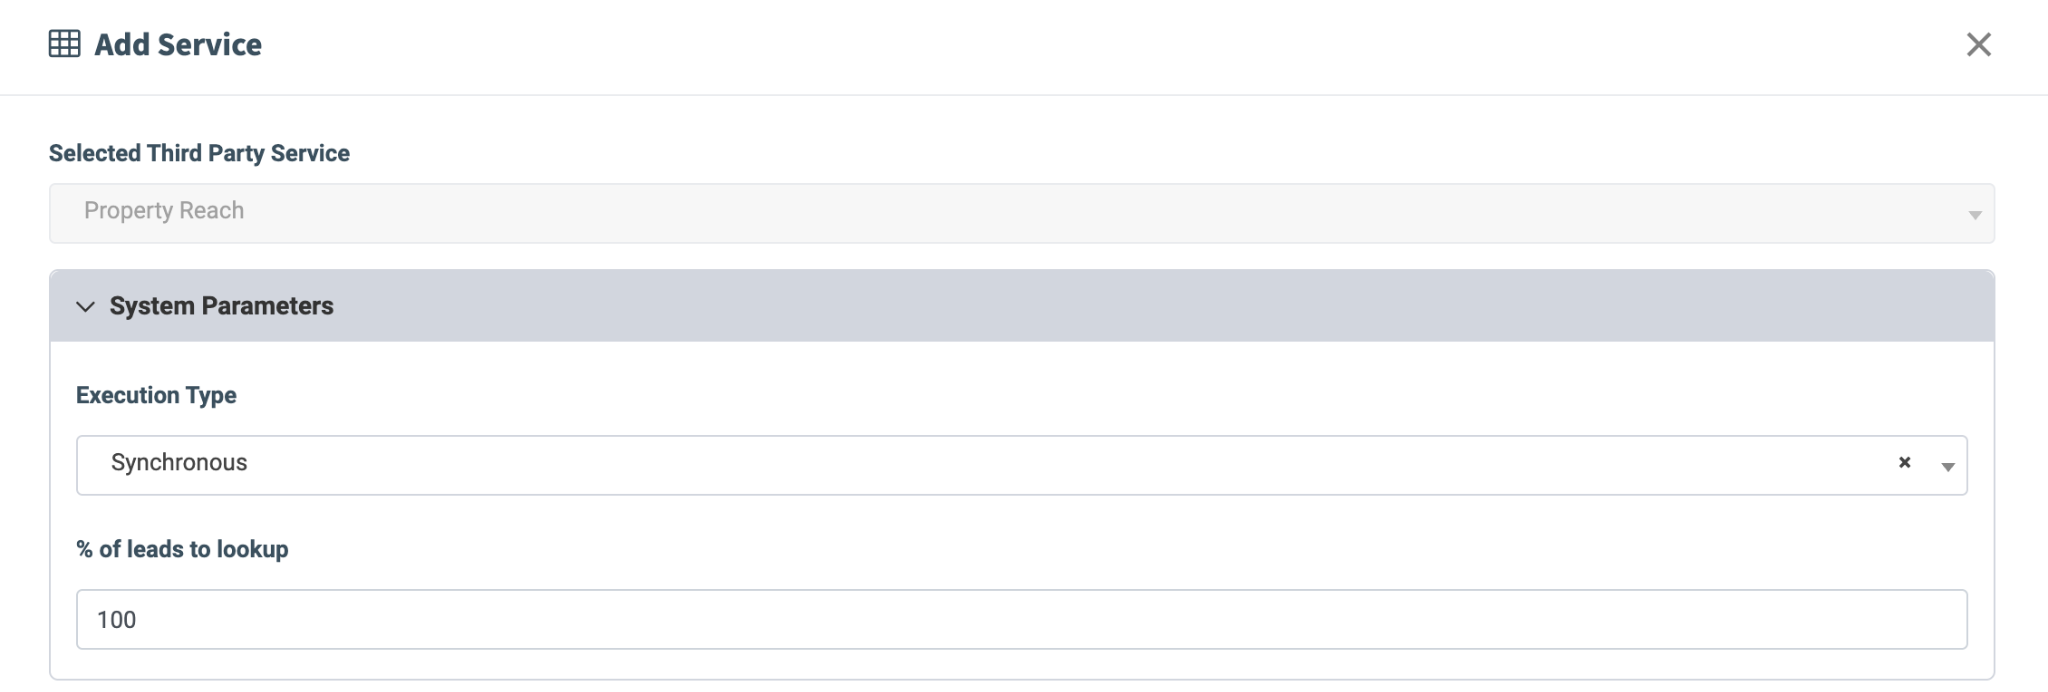Screen dimensions: 2048x692
Task: Click the Property Reach placeholder text
Action: point(164,210)
